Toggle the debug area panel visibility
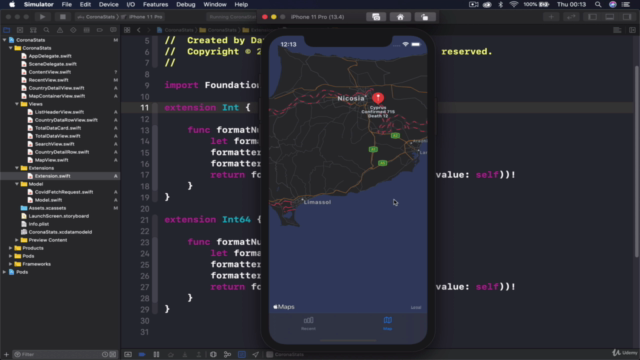640x360 pixels. (x=610, y=17)
